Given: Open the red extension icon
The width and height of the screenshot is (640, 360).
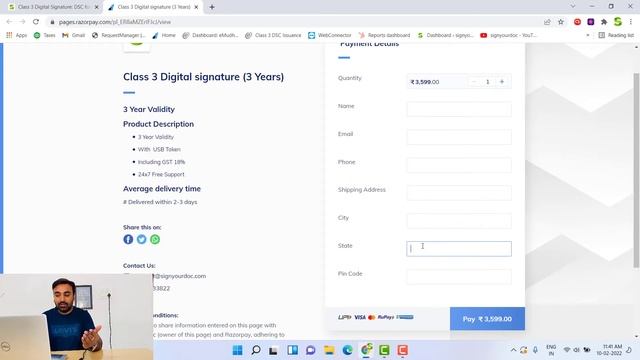Looking at the screenshot, I should (x=577, y=22).
